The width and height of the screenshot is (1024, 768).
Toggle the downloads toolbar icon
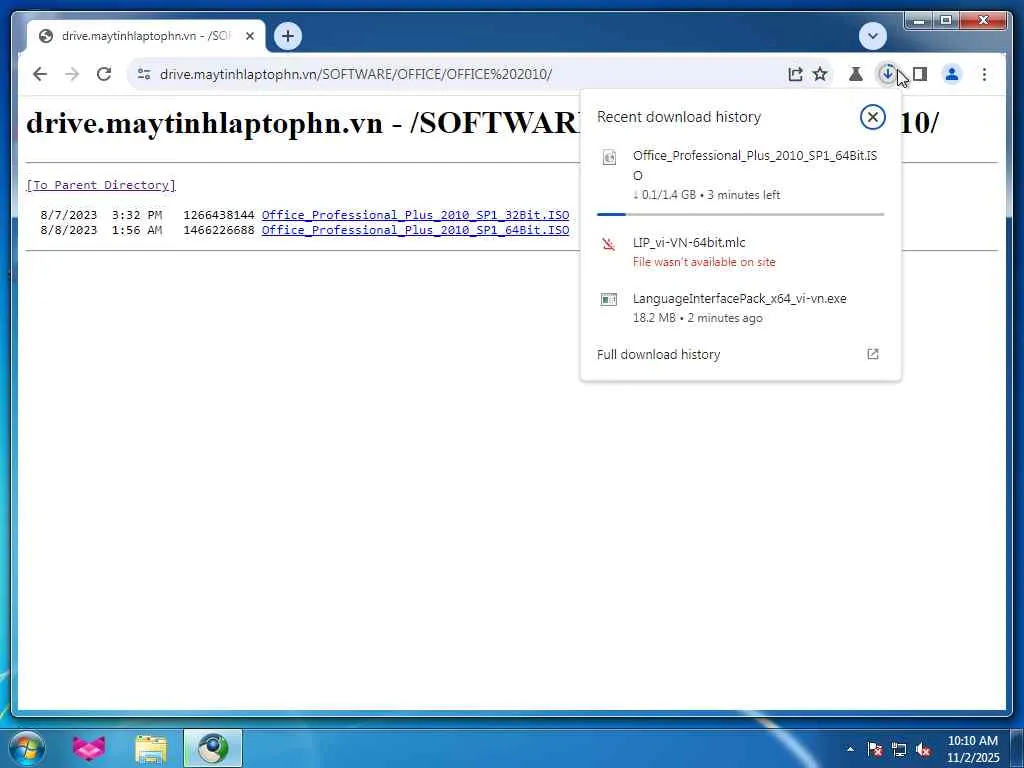(887, 74)
